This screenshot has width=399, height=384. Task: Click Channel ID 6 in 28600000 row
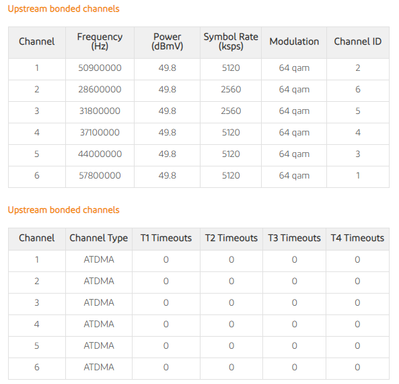[x=358, y=89]
